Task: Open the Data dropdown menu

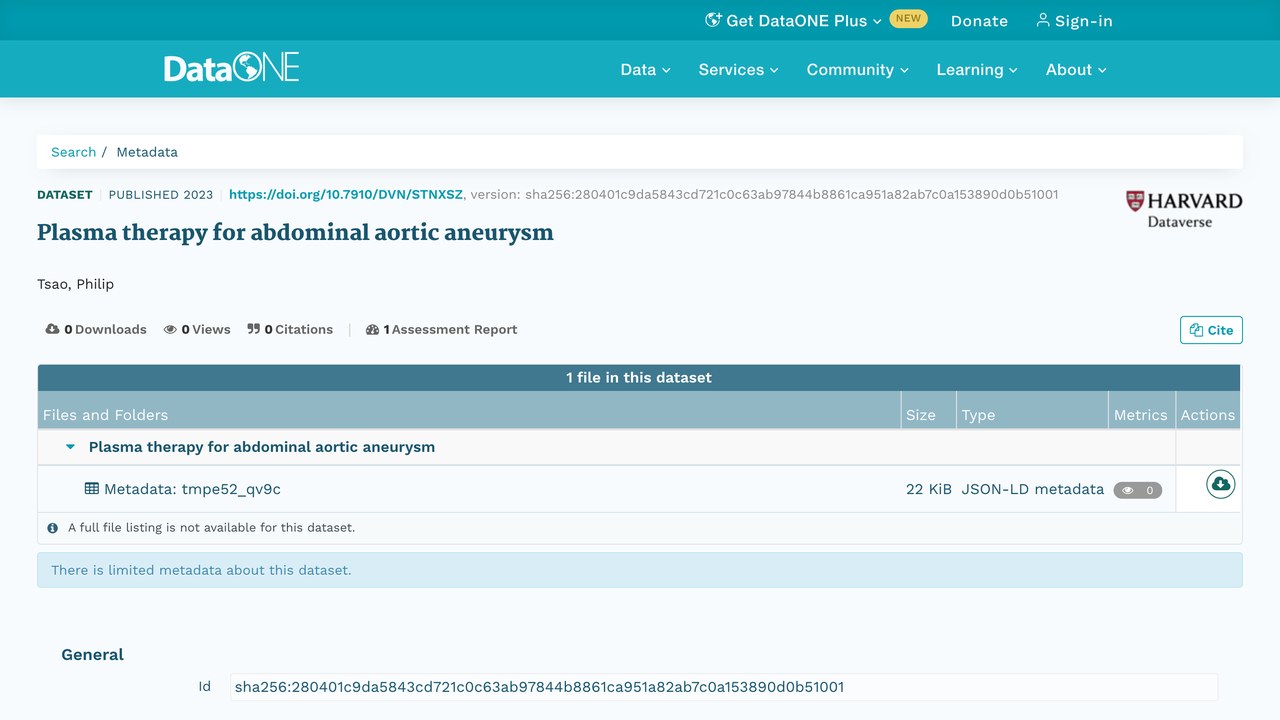Action: (645, 69)
